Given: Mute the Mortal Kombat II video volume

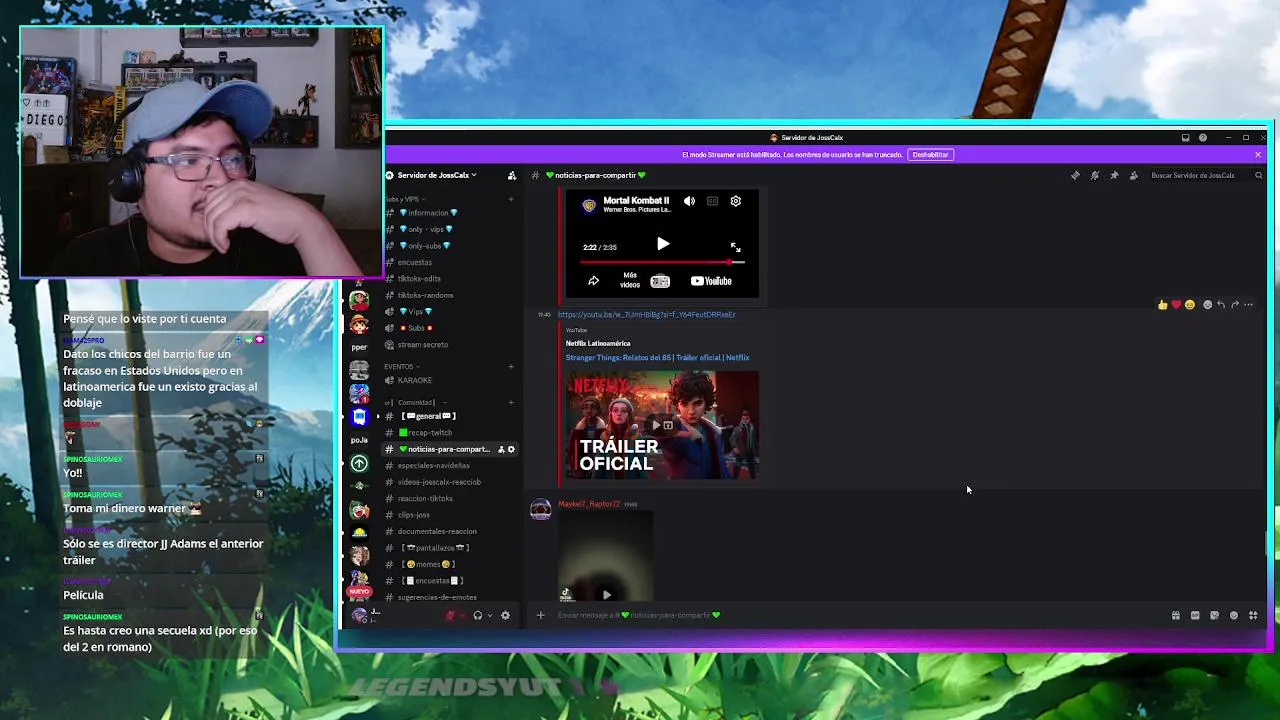Looking at the screenshot, I should [689, 201].
